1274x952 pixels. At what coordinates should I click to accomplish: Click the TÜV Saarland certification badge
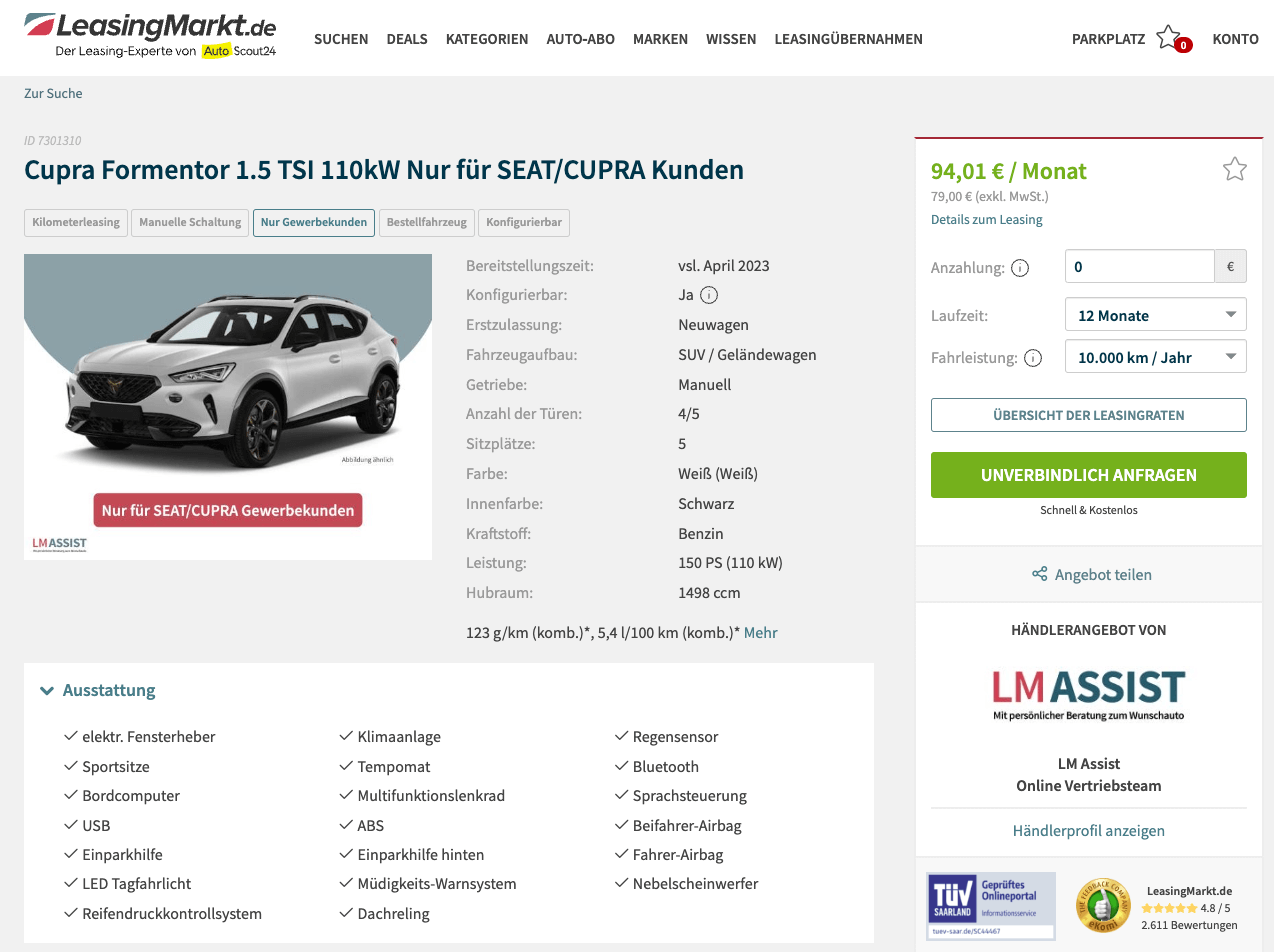991,906
